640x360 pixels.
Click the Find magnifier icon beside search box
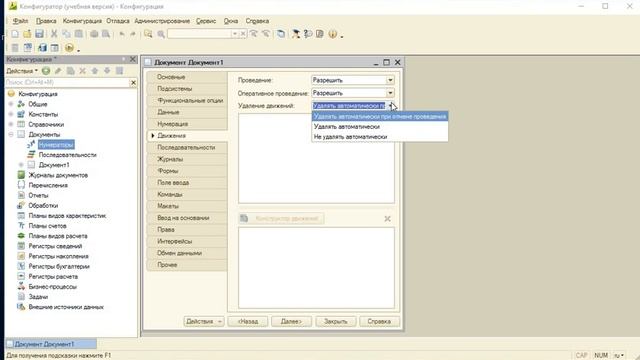[161, 34]
